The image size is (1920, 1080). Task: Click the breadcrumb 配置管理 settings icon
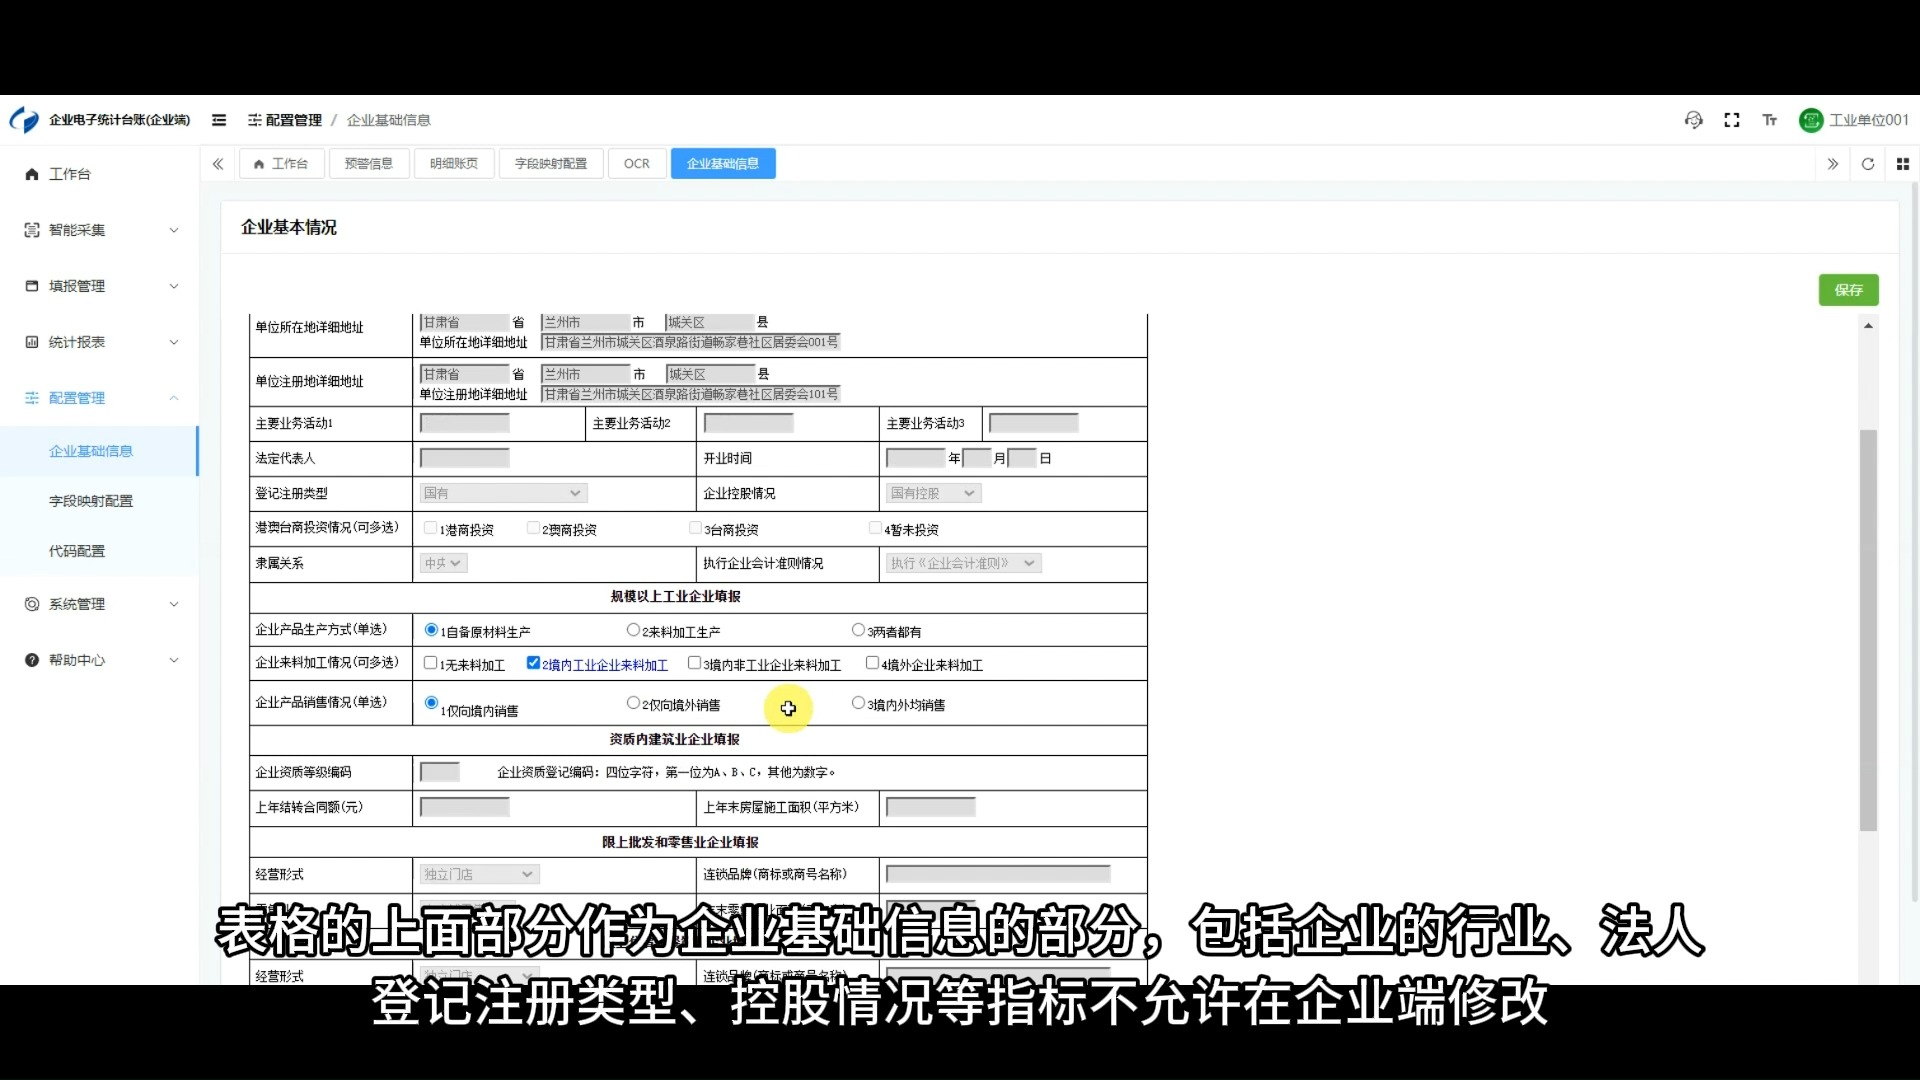coord(255,120)
